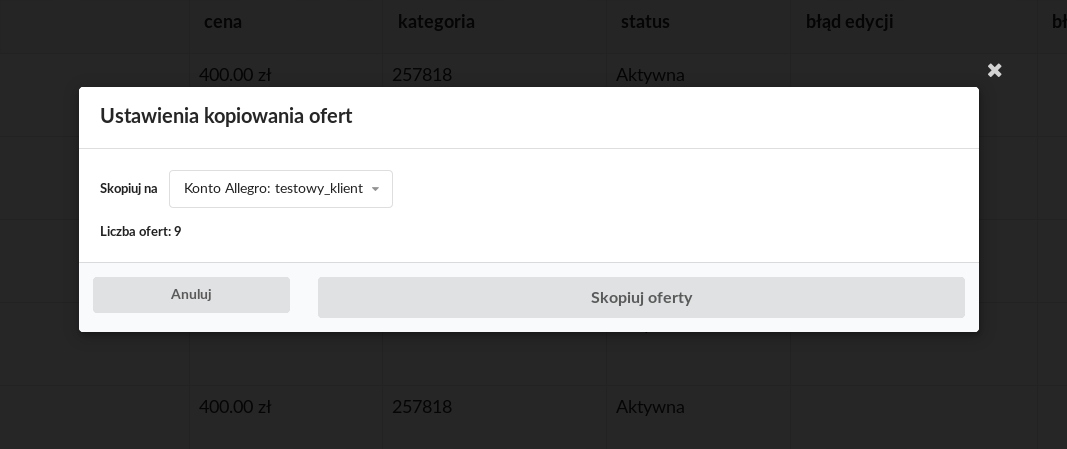Screen dimensions: 1067x449
Task: Select the 257818 category cell in top row
Action: pos(422,74)
